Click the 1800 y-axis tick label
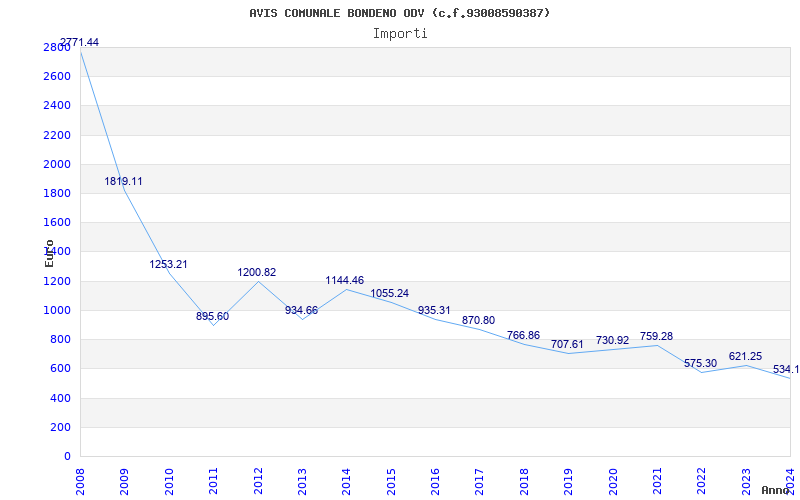 [57, 193]
